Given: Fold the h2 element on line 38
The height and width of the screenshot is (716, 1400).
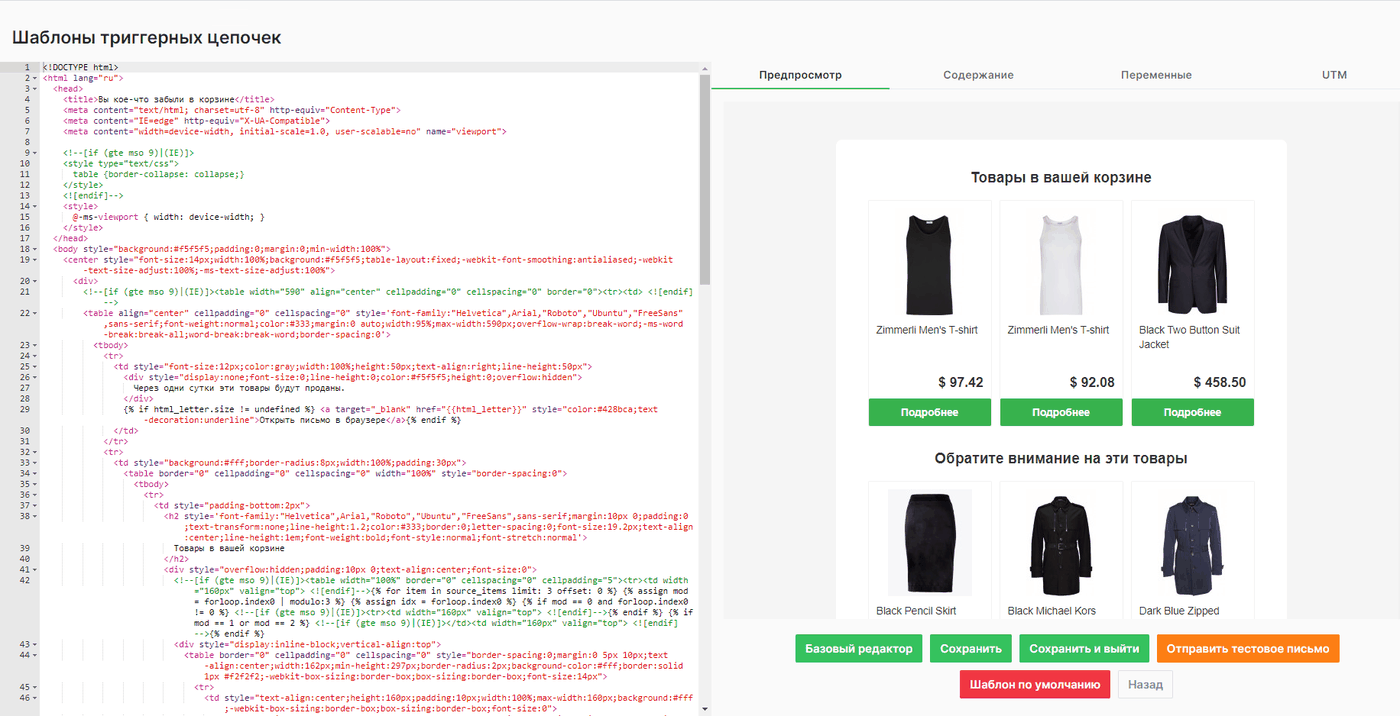Looking at the screenshot, I should tap(36, 516).
